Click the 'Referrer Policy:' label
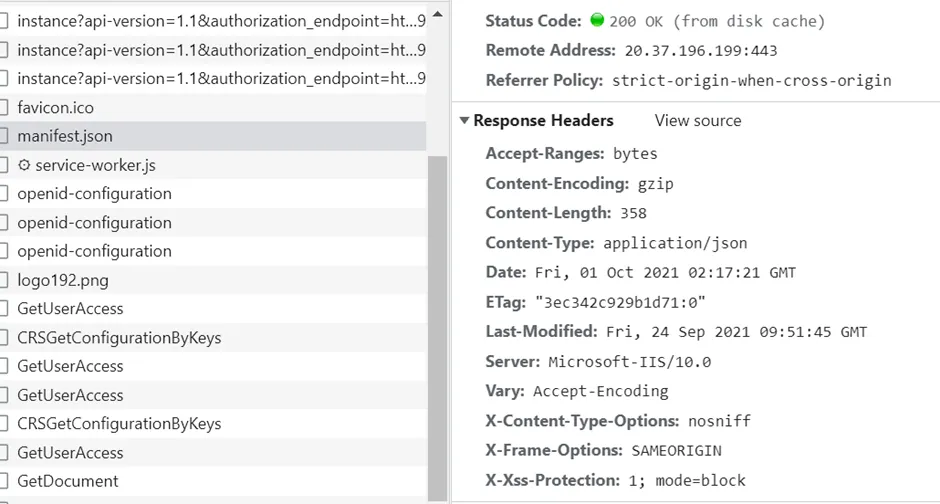 point(544,80)
